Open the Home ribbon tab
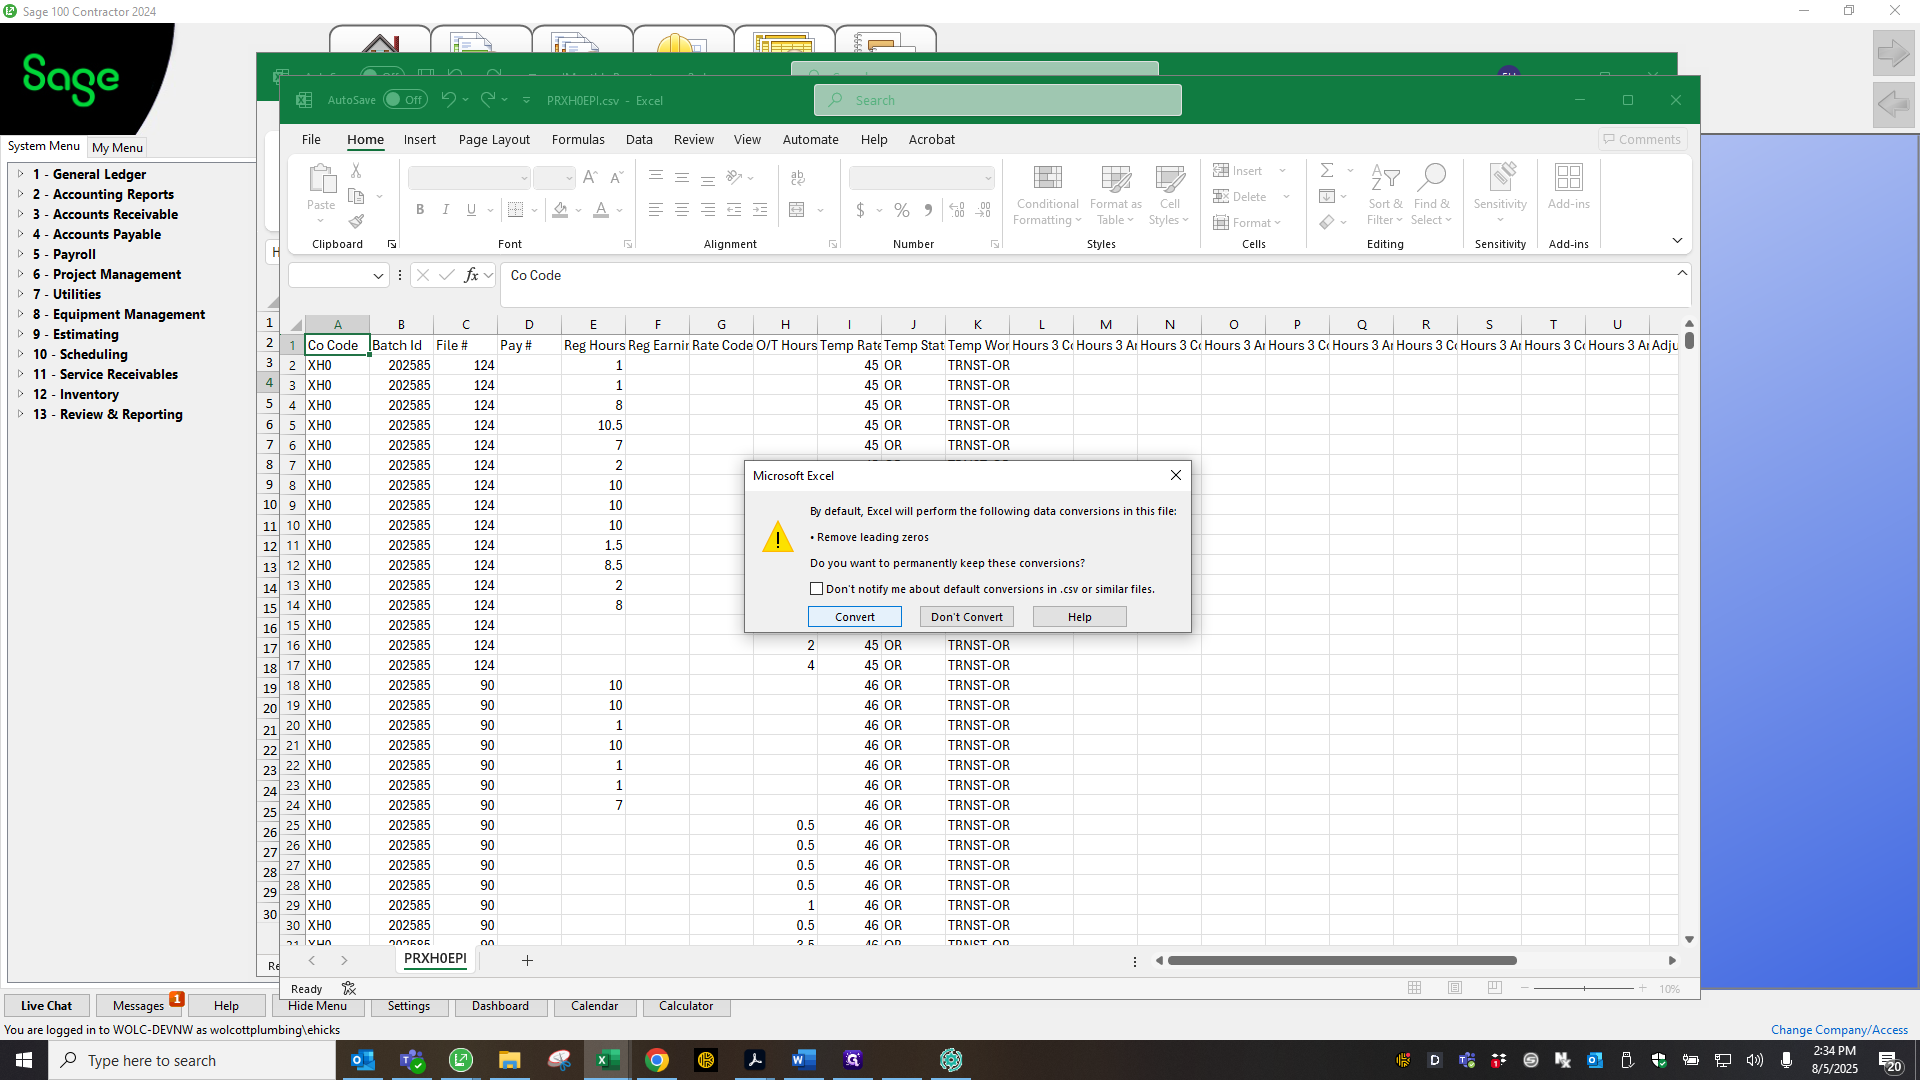Image resolution: width=1920 pixels, height=1080 pixels. pyautogui.click(x=365, y=140)
